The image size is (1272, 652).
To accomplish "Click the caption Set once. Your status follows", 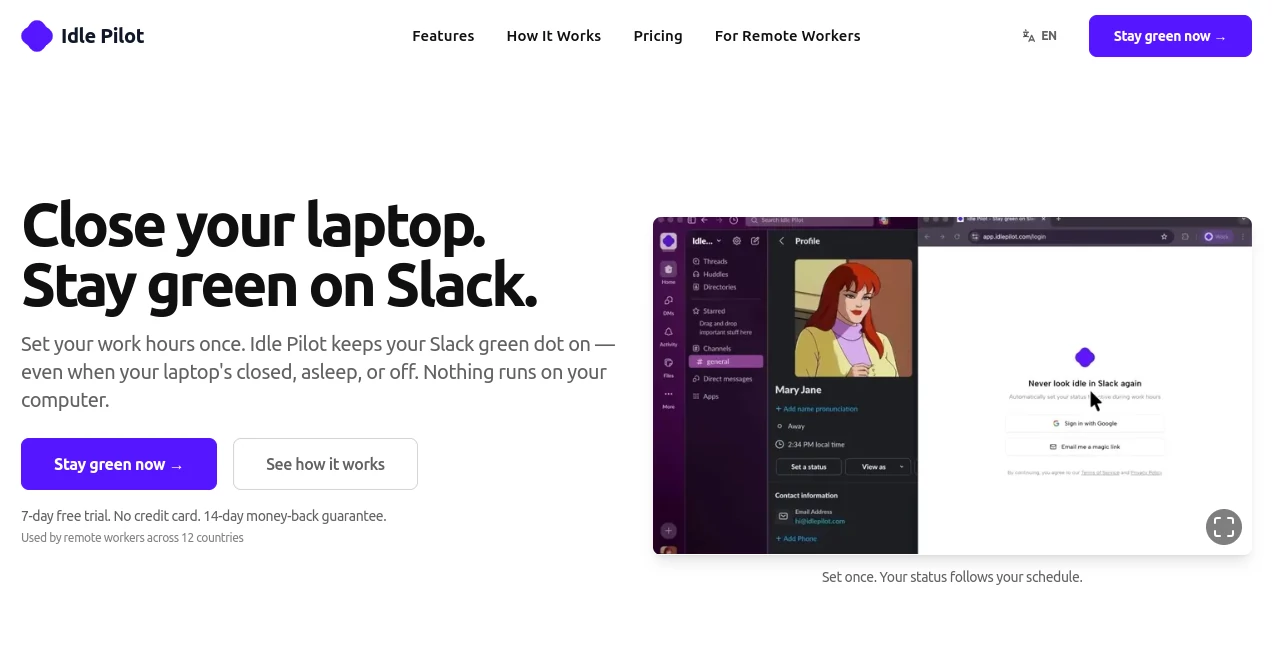I will click(x=952, y=577).
